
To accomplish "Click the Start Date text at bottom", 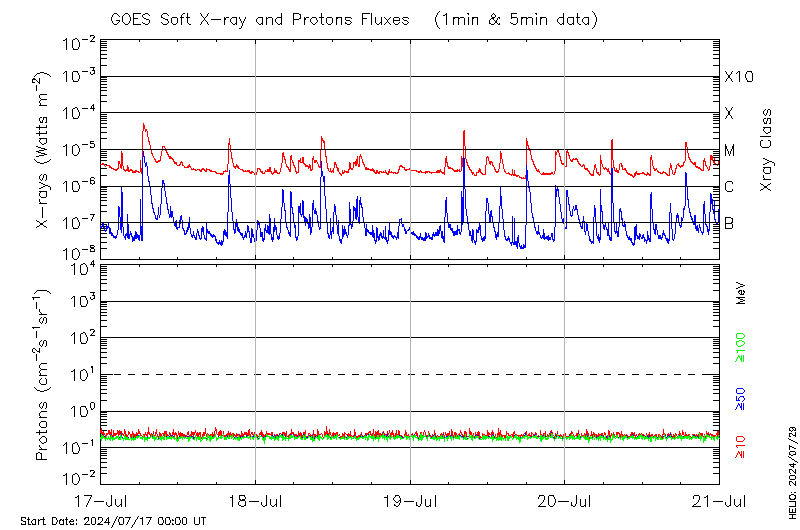I will [113, 521].
